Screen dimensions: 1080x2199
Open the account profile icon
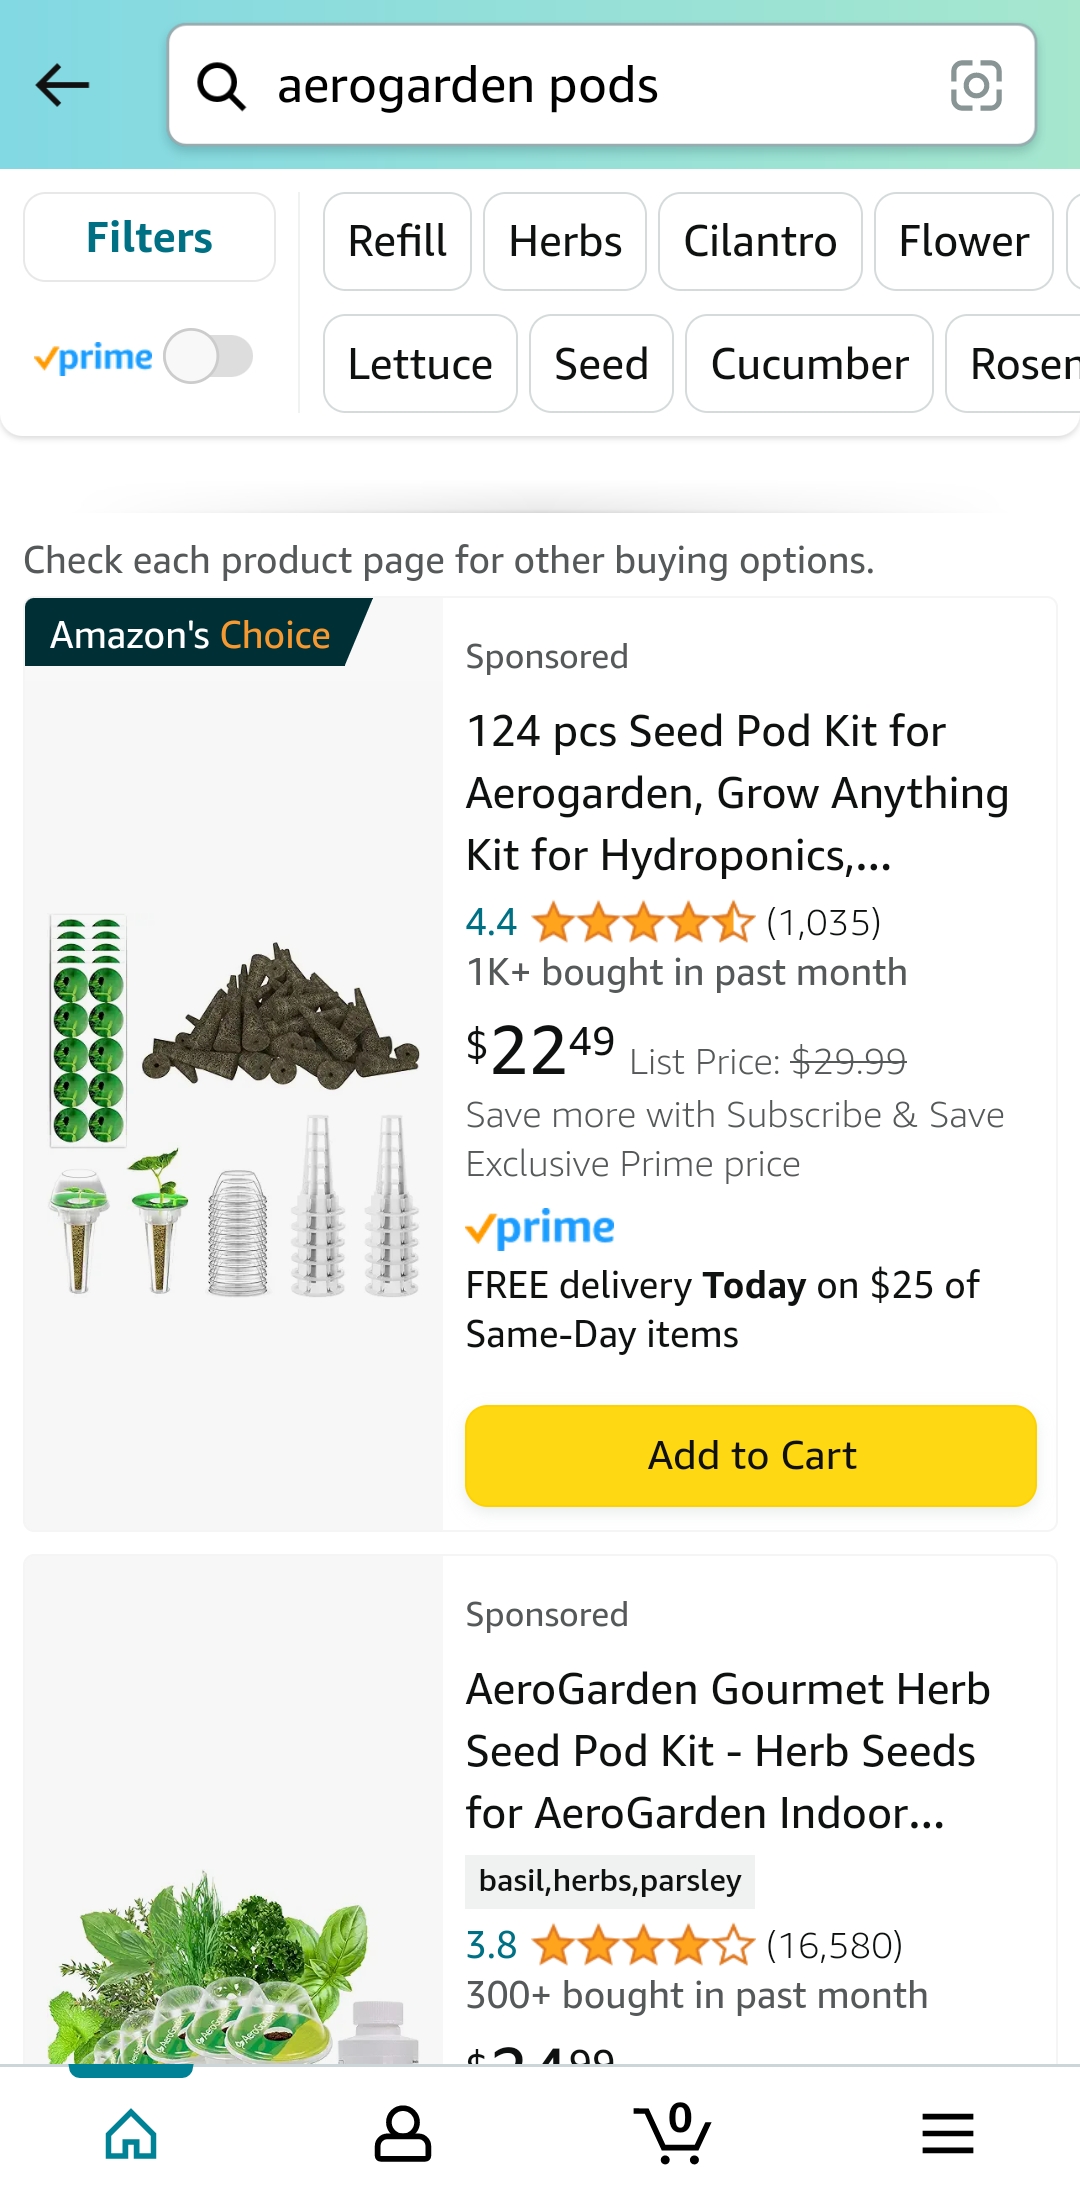point(402,2134)
